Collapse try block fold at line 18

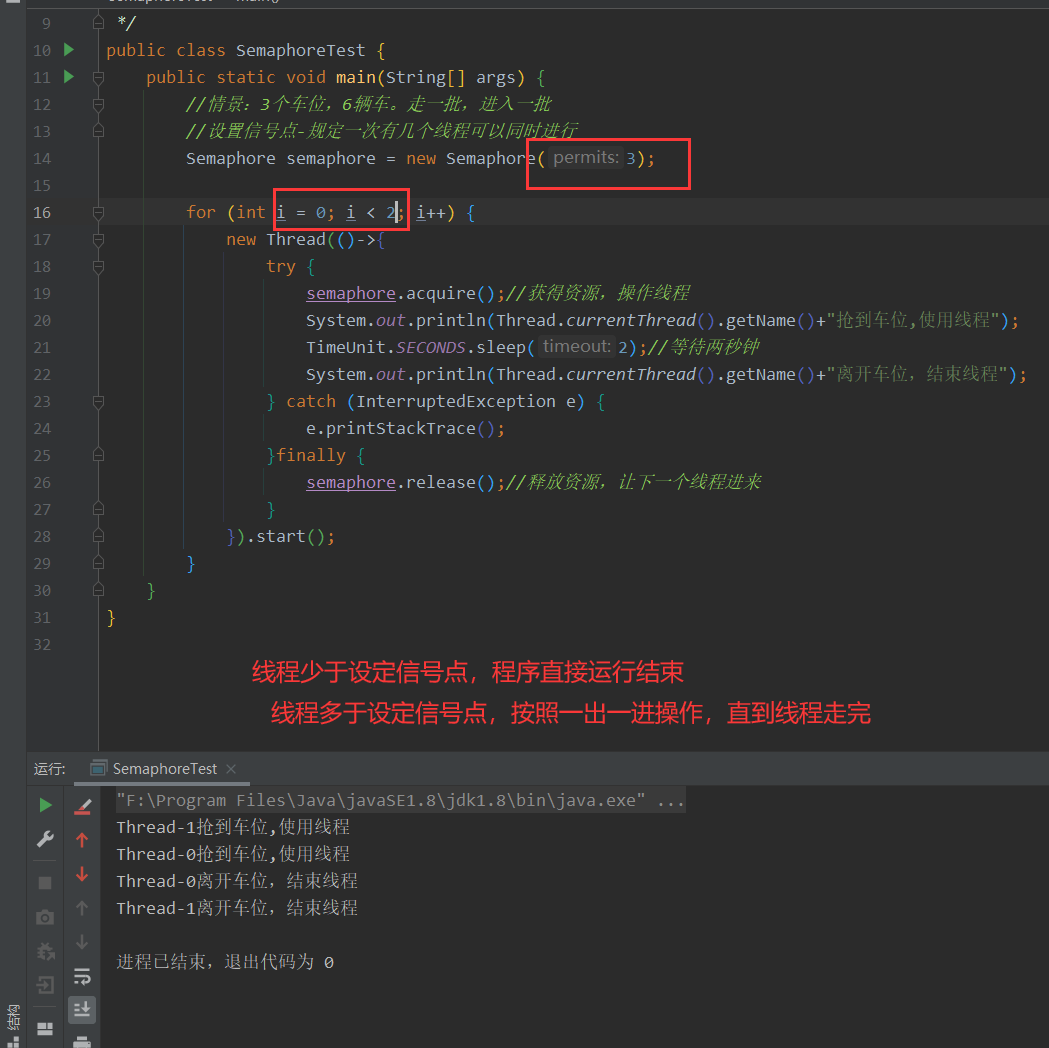pyautogui.click(x=98, y=267)
